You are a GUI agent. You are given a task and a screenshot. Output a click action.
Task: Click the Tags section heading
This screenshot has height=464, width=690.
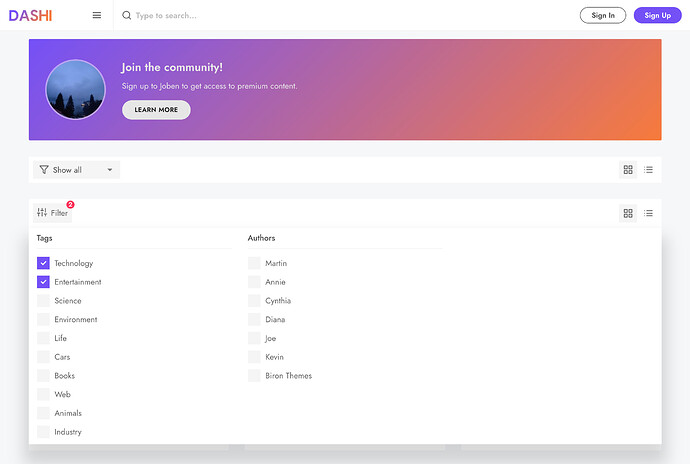click(x=44, y=238)
